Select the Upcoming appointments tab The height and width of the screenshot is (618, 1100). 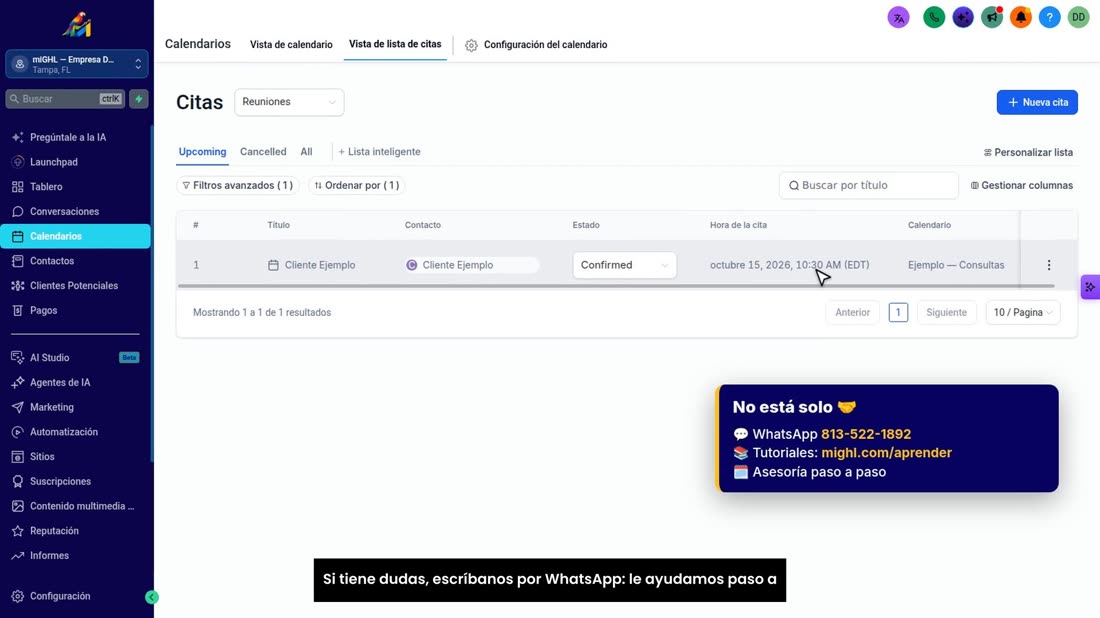[x=202, y=152]
